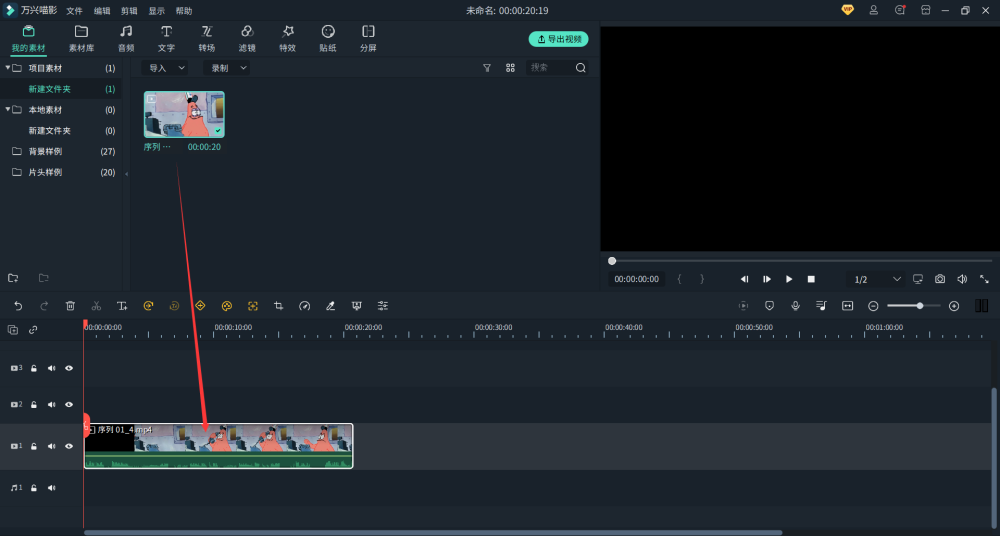Image resolution: width=1000 pixels, height=536 pixels.
Task: Hide video track 3 with eye icon
Action: click(69, 368)
